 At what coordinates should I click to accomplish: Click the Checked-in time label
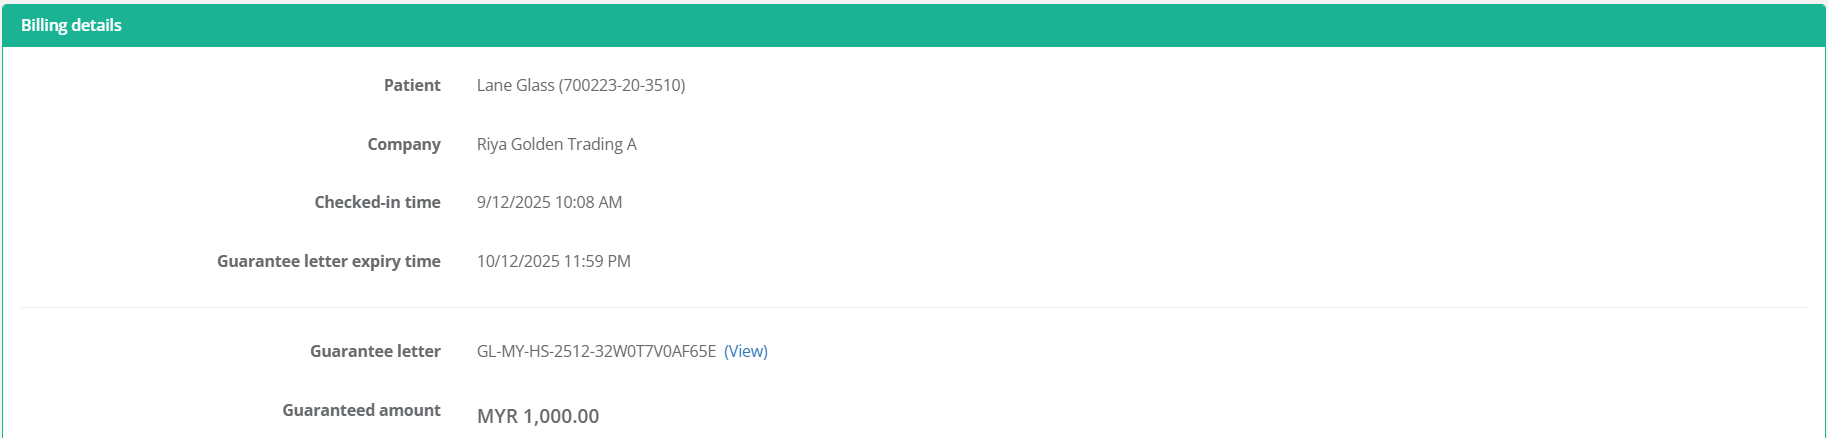(377, 202)
